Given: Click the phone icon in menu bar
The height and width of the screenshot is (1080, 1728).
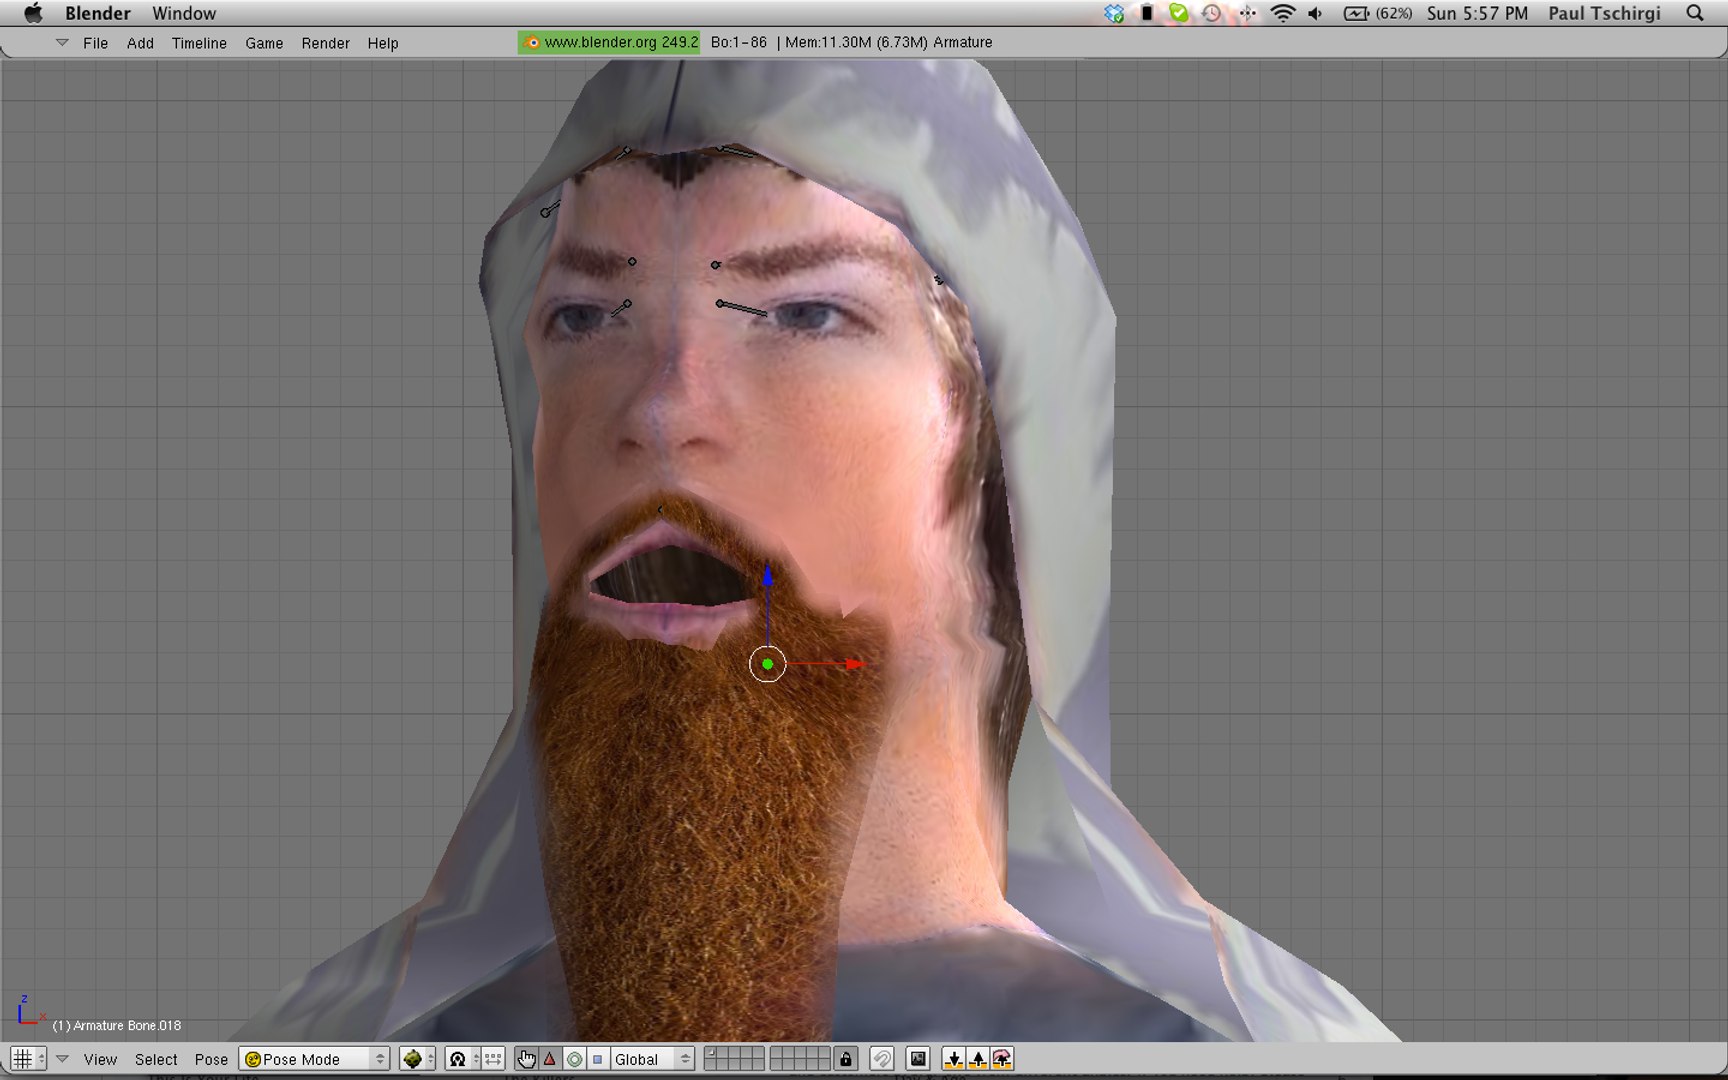Looking at the screenshot, I should tap(1147, 13).
